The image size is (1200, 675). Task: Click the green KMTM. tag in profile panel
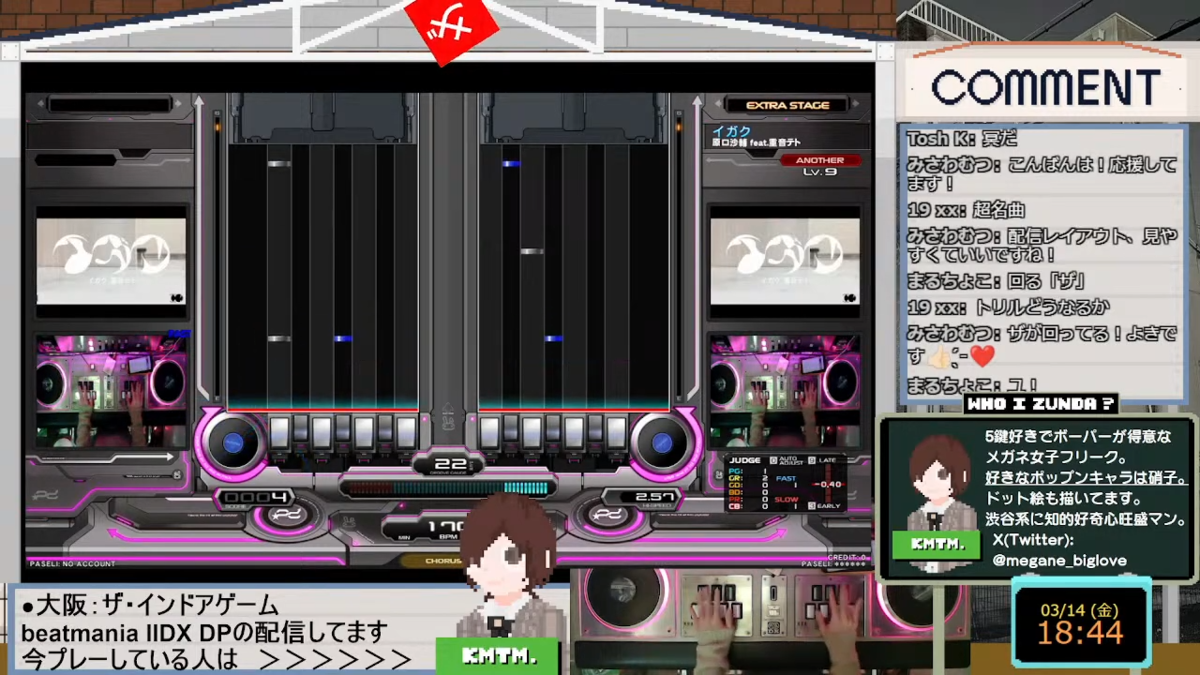pos(938,545)
